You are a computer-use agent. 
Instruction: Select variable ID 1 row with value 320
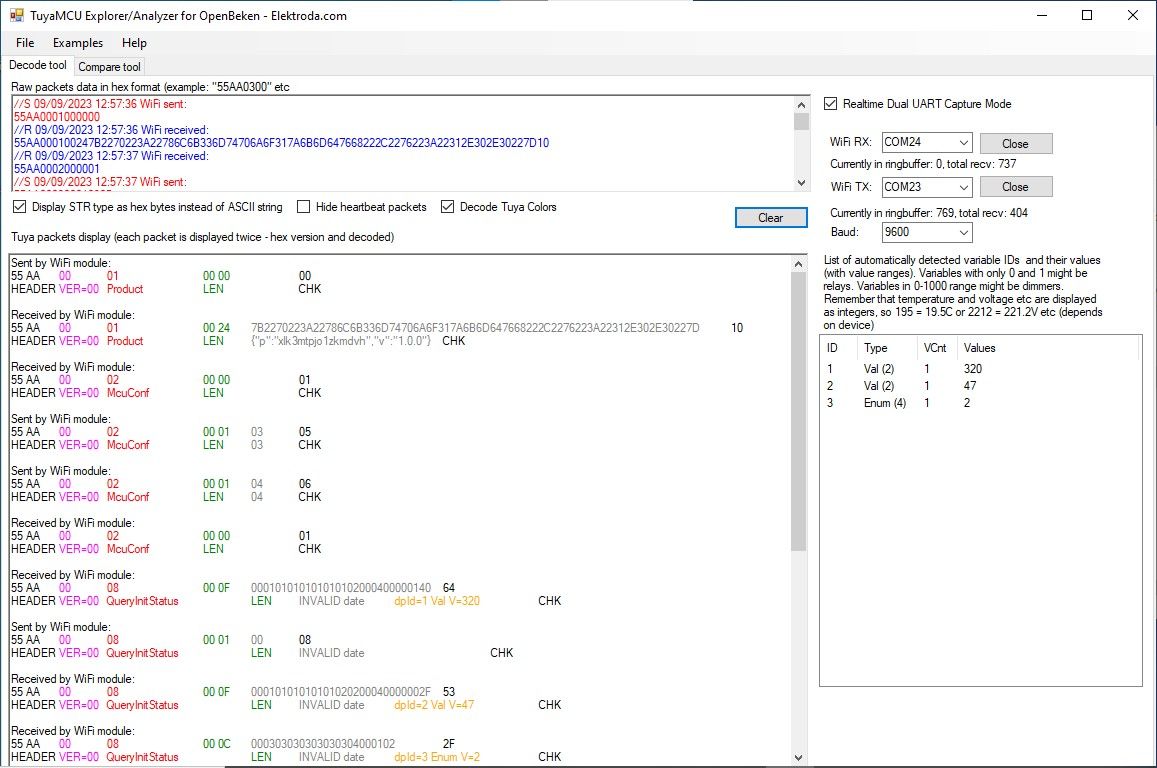point(980,369)
